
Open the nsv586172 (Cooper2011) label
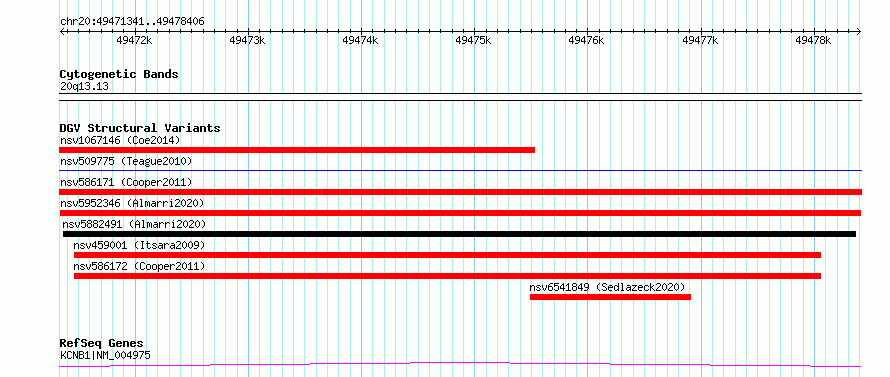[139, 266]
